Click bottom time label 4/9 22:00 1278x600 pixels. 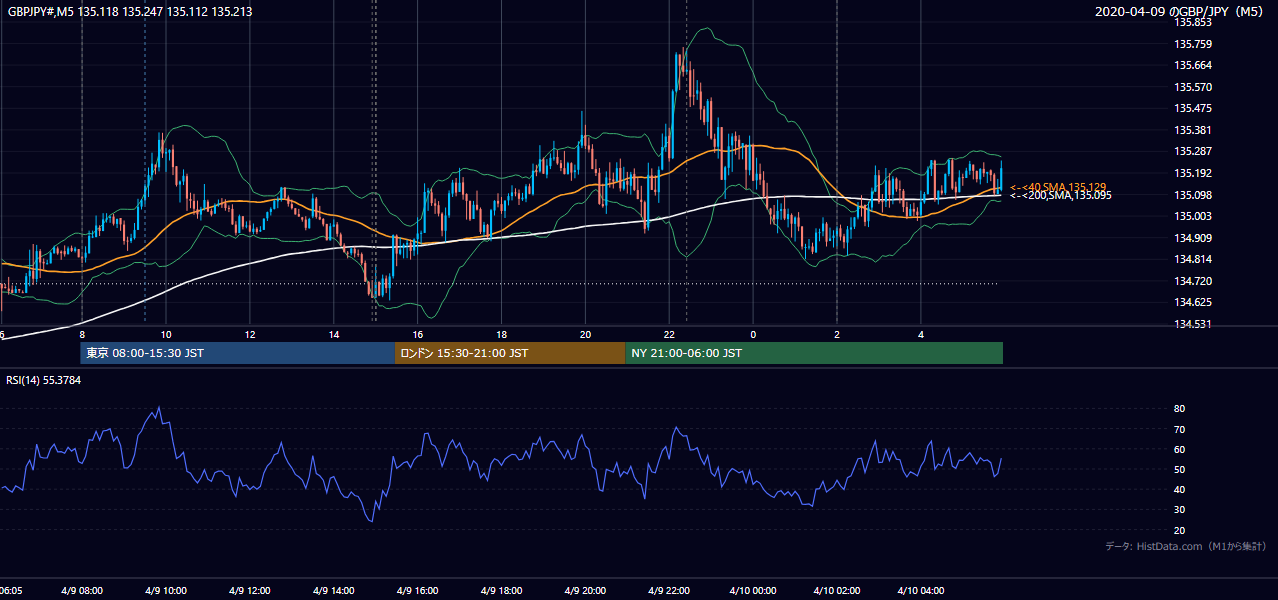669,591
